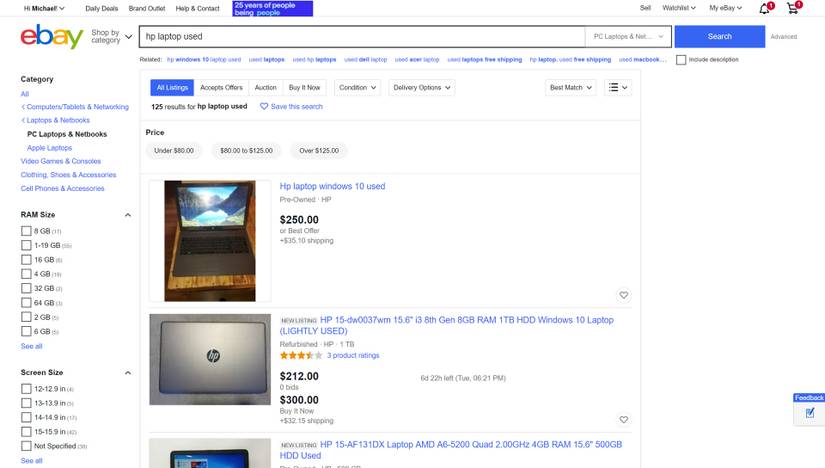Open the list view options icon

[618, 87]
